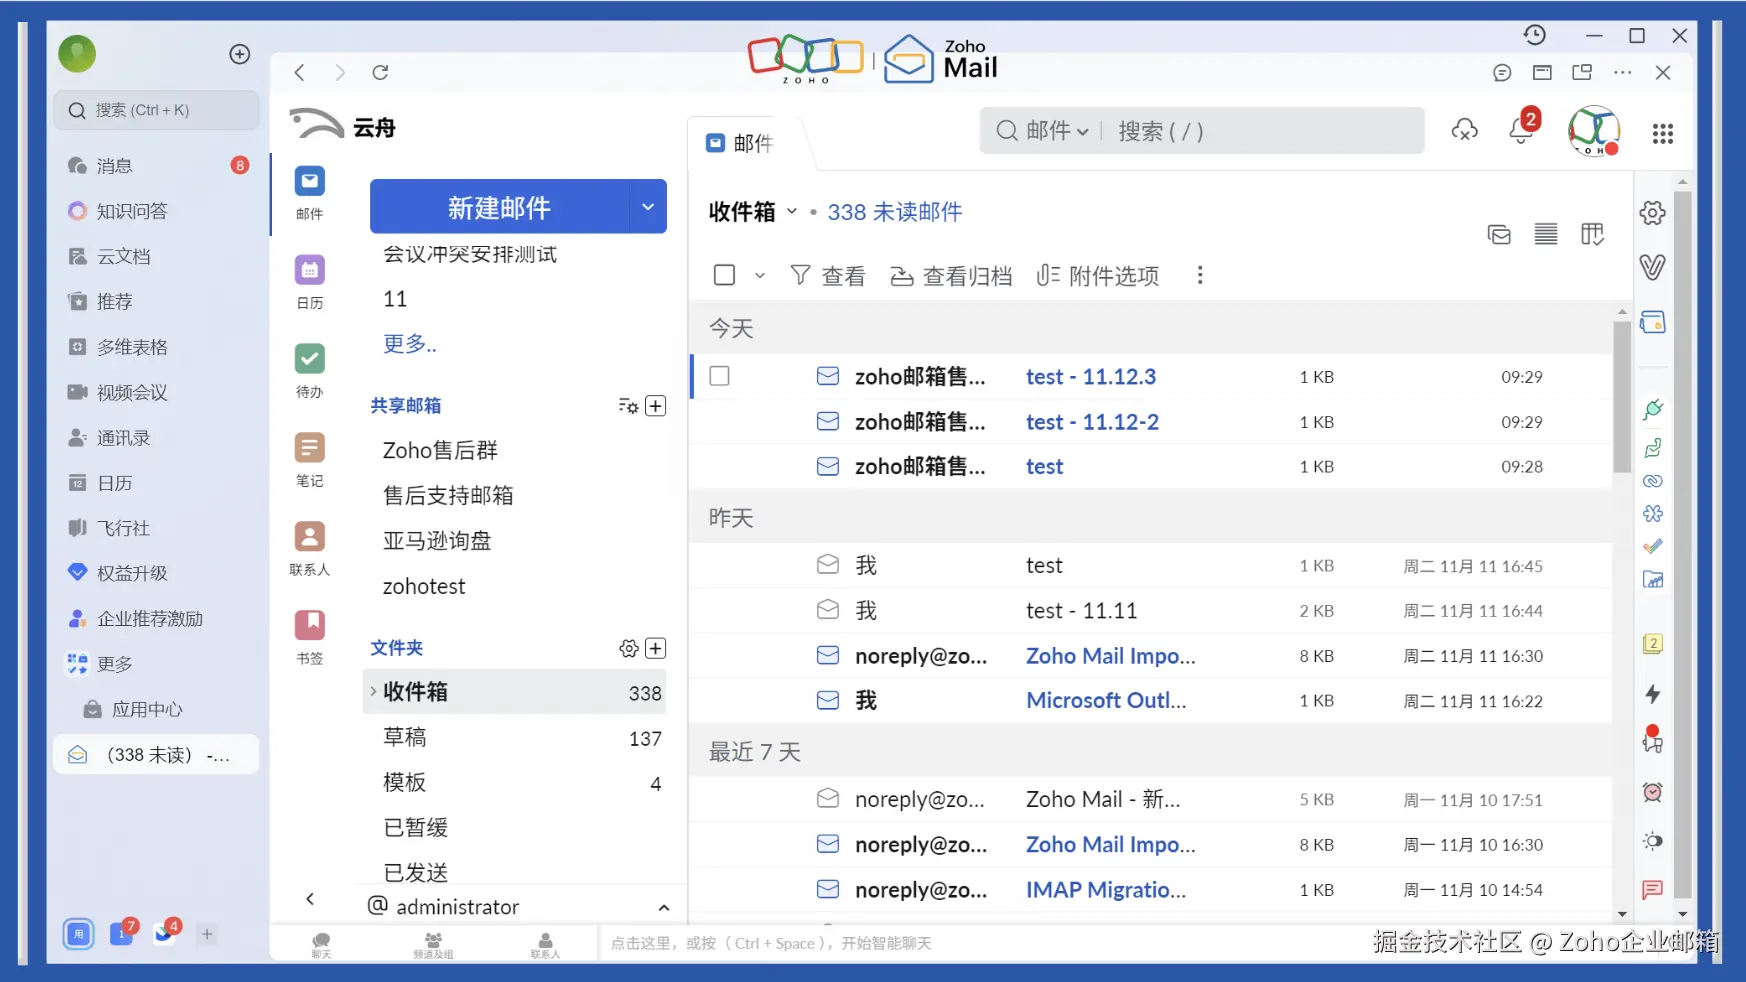1746x982 pixels.
Task: Open mail settings gear icon
Action: tap(1652, 213)
